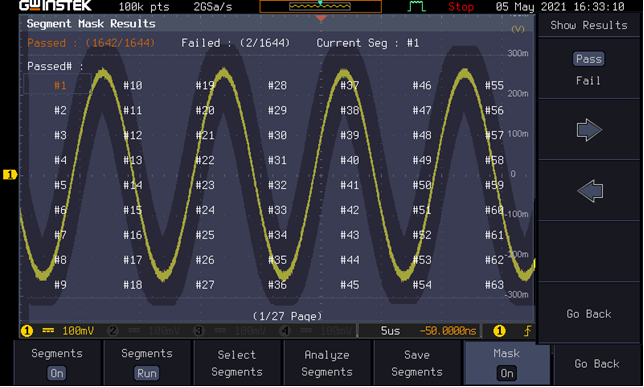
Task: Click bottom Go Back button
Action: (597, 364)
